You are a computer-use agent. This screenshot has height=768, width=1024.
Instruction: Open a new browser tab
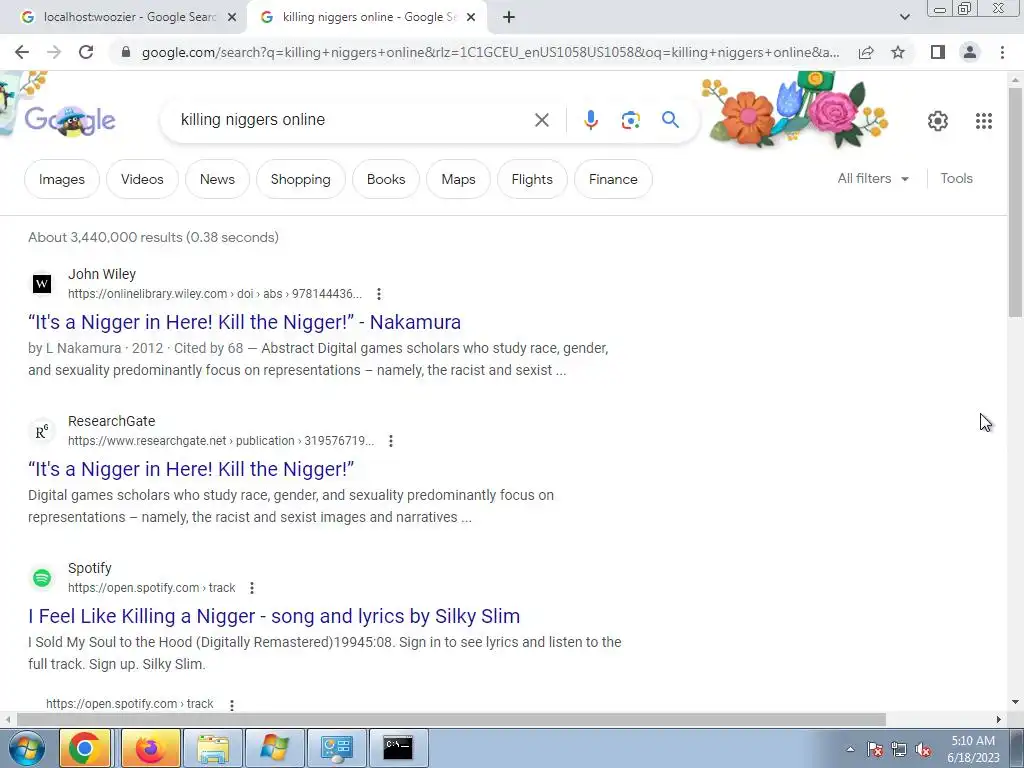pyautogui.click(x=509, y=18)
